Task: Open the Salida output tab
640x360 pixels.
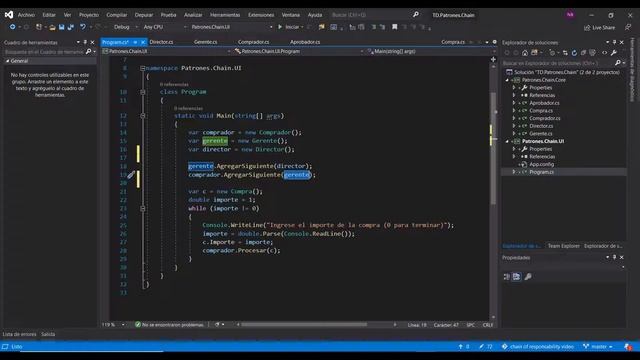Action: point(48,334)
